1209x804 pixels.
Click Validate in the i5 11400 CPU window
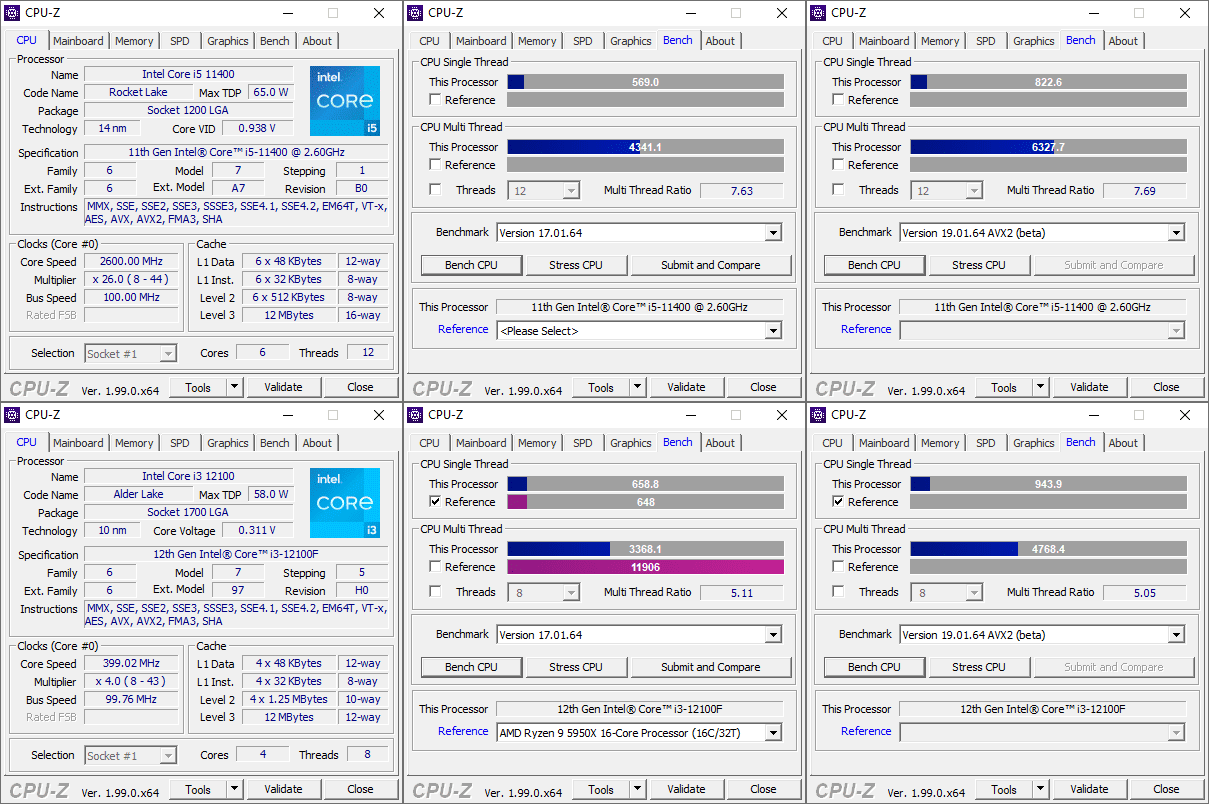pyautogui.click(x=283, y=387)
